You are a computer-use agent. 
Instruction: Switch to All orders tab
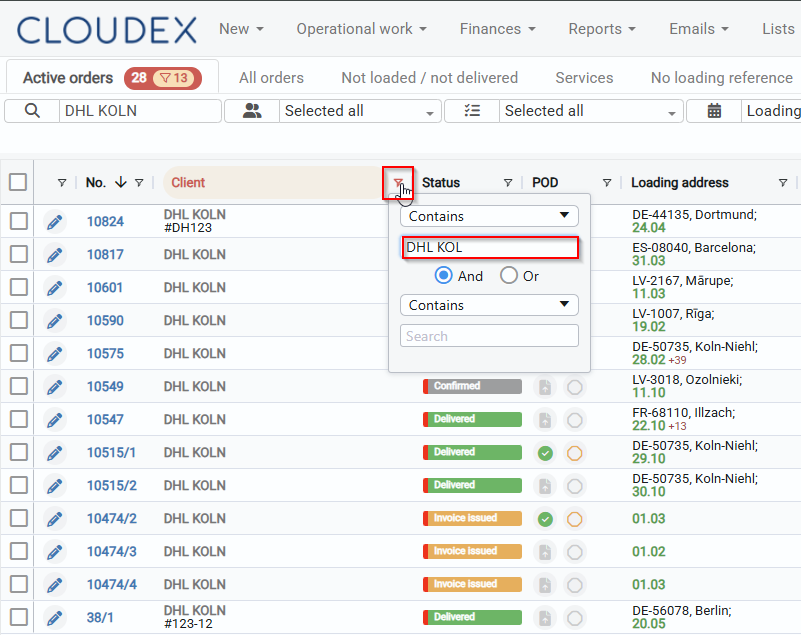271,78
